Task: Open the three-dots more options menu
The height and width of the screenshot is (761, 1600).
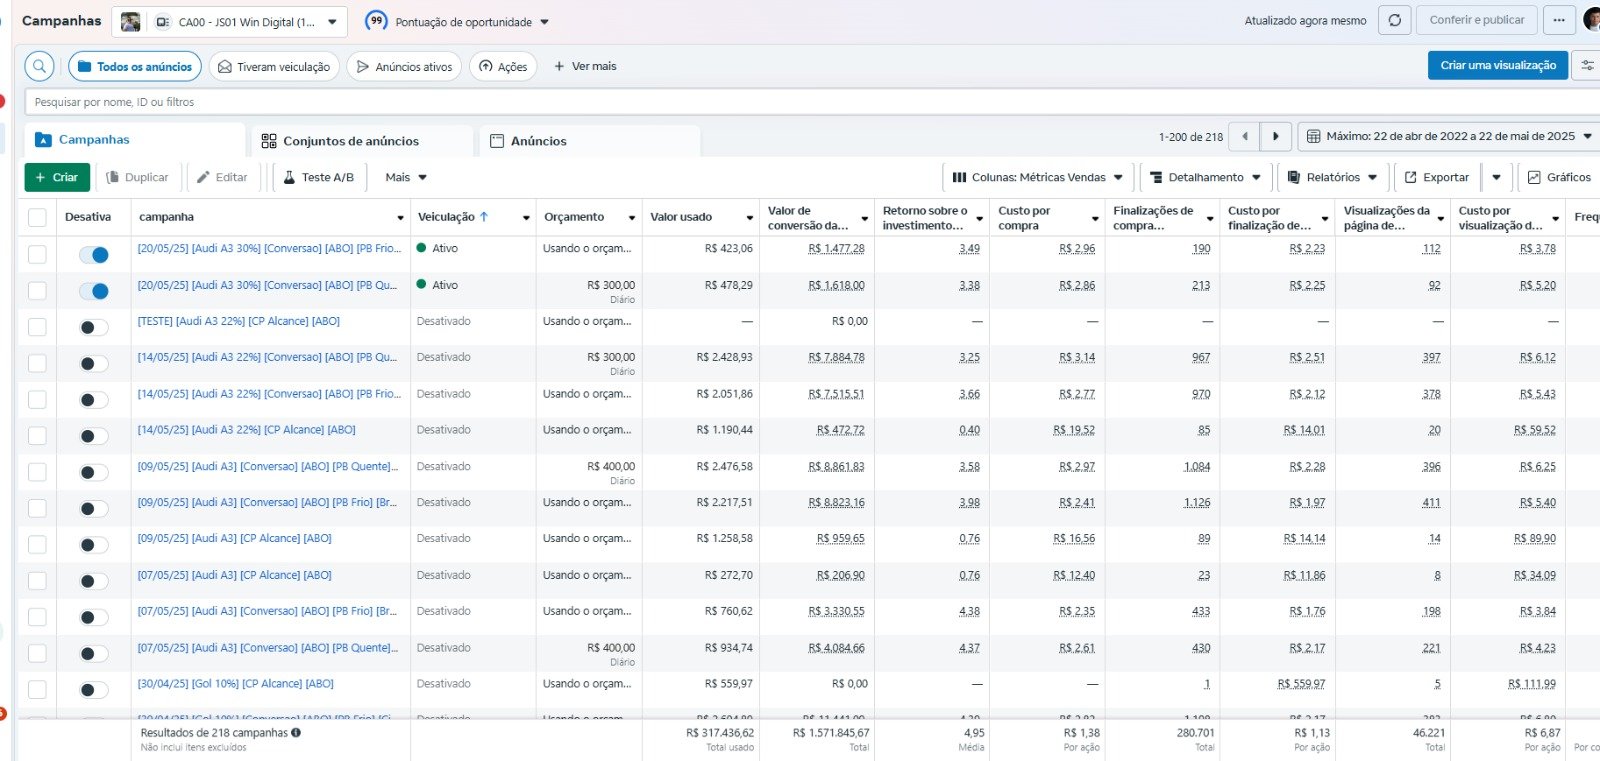Action: 1559,20
